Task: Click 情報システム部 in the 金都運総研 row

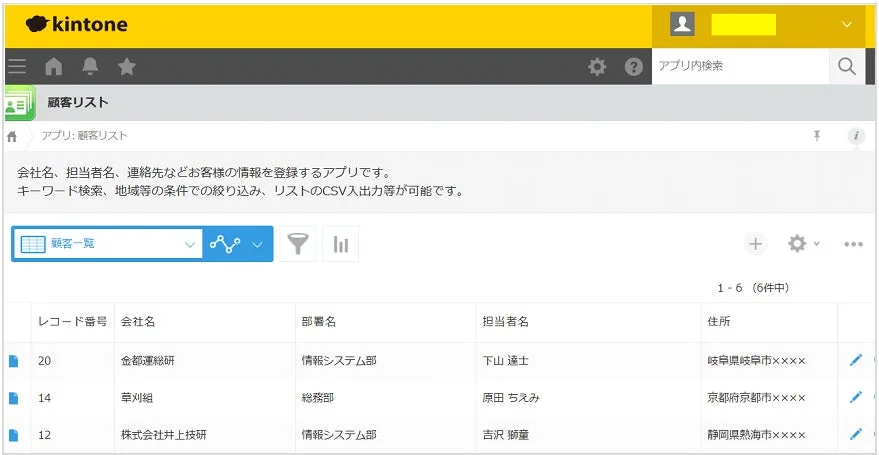Action: coord(339,361)
